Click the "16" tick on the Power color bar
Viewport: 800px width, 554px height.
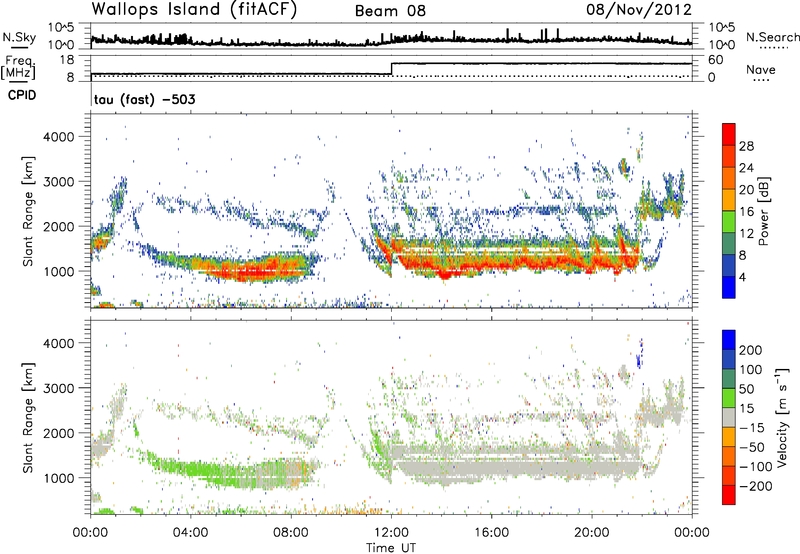pos(746,212)
